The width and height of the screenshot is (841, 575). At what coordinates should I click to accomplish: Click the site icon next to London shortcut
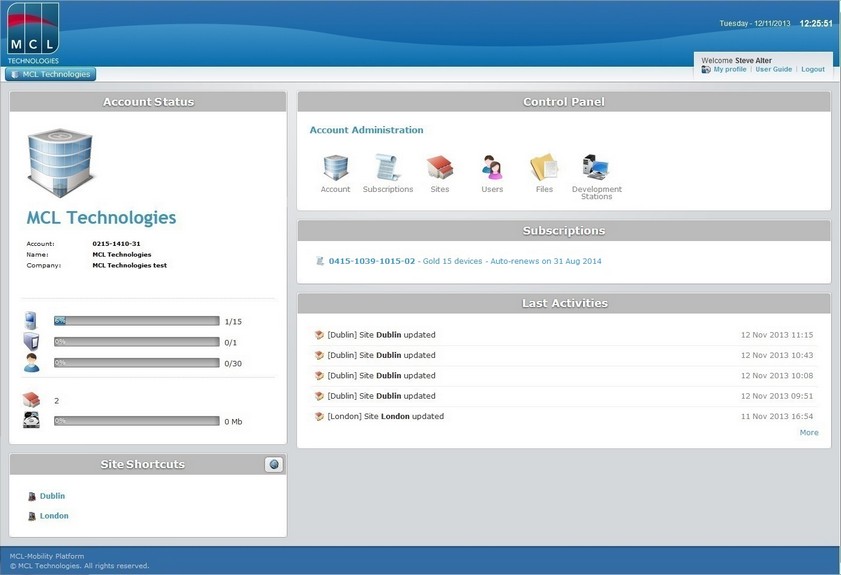point(32,516)
